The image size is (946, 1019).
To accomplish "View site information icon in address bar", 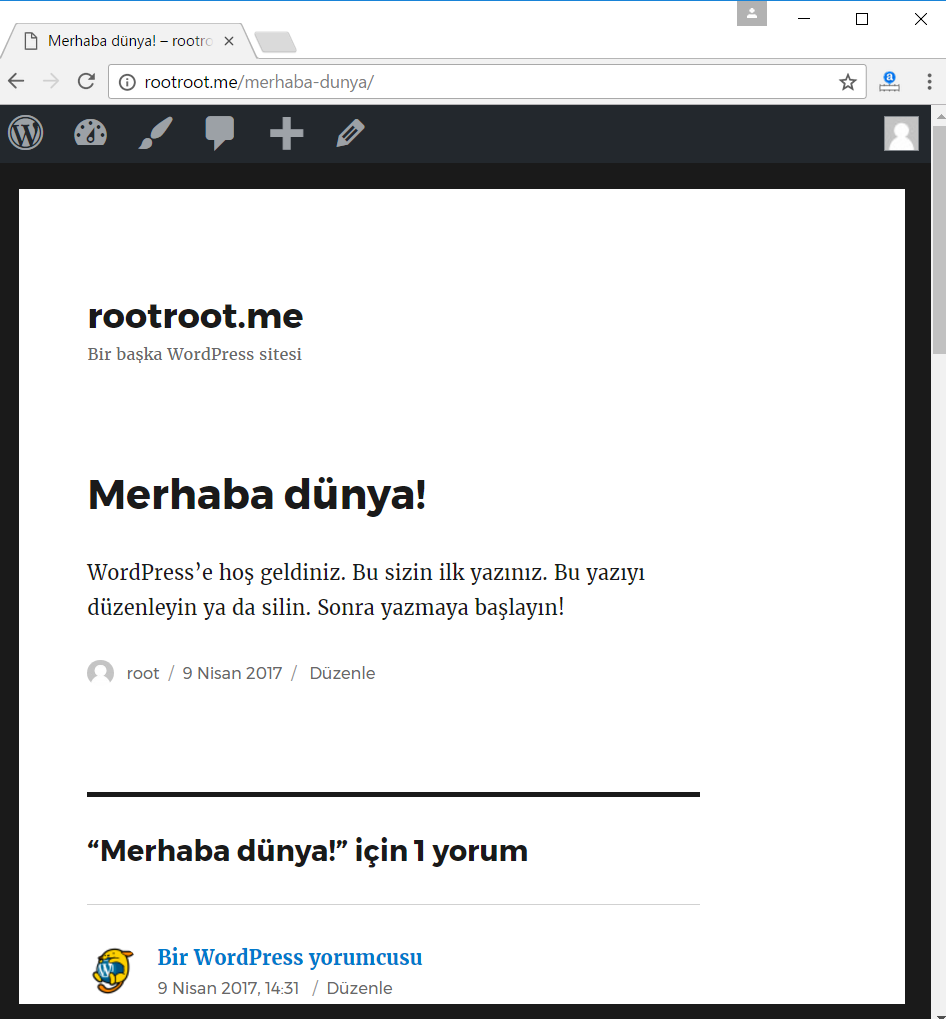I will [127, 82].
